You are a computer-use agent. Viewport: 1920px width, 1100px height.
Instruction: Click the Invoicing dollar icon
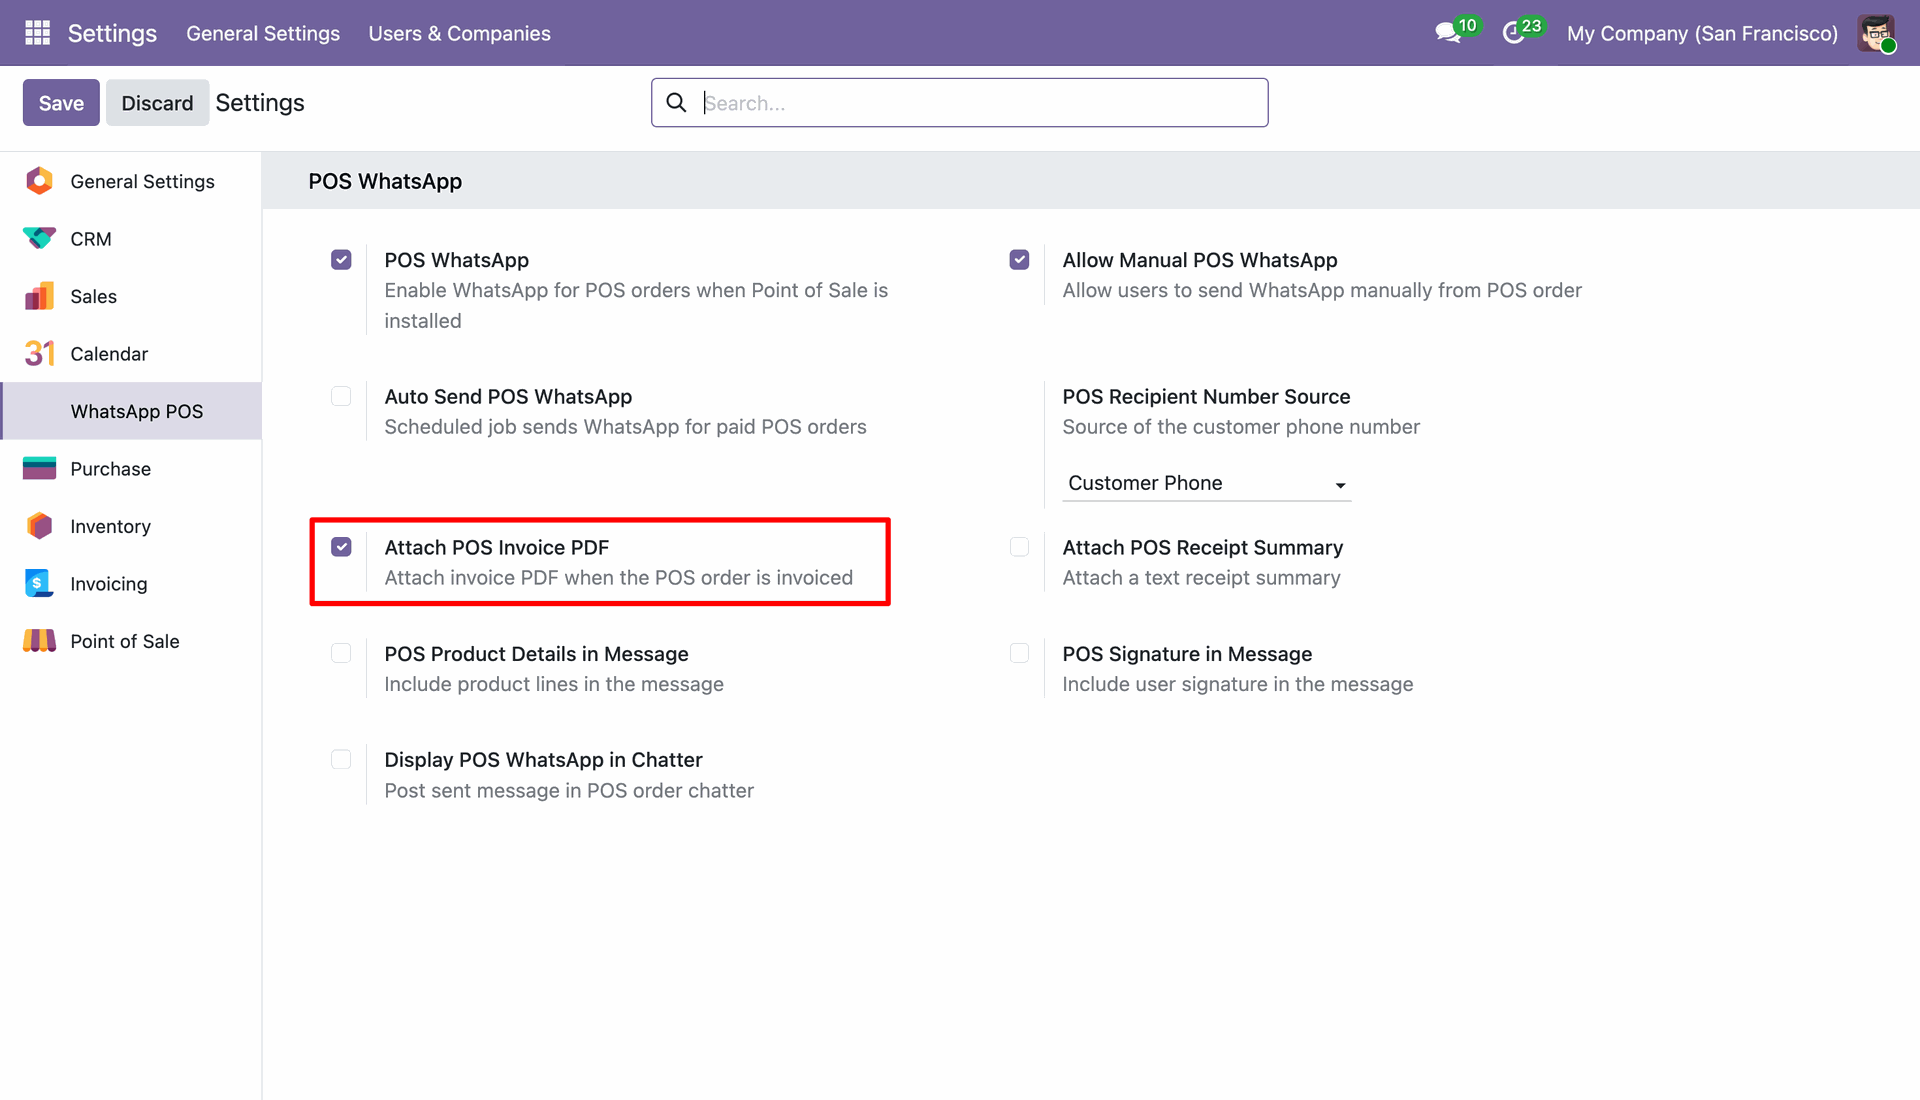(39, 584)
